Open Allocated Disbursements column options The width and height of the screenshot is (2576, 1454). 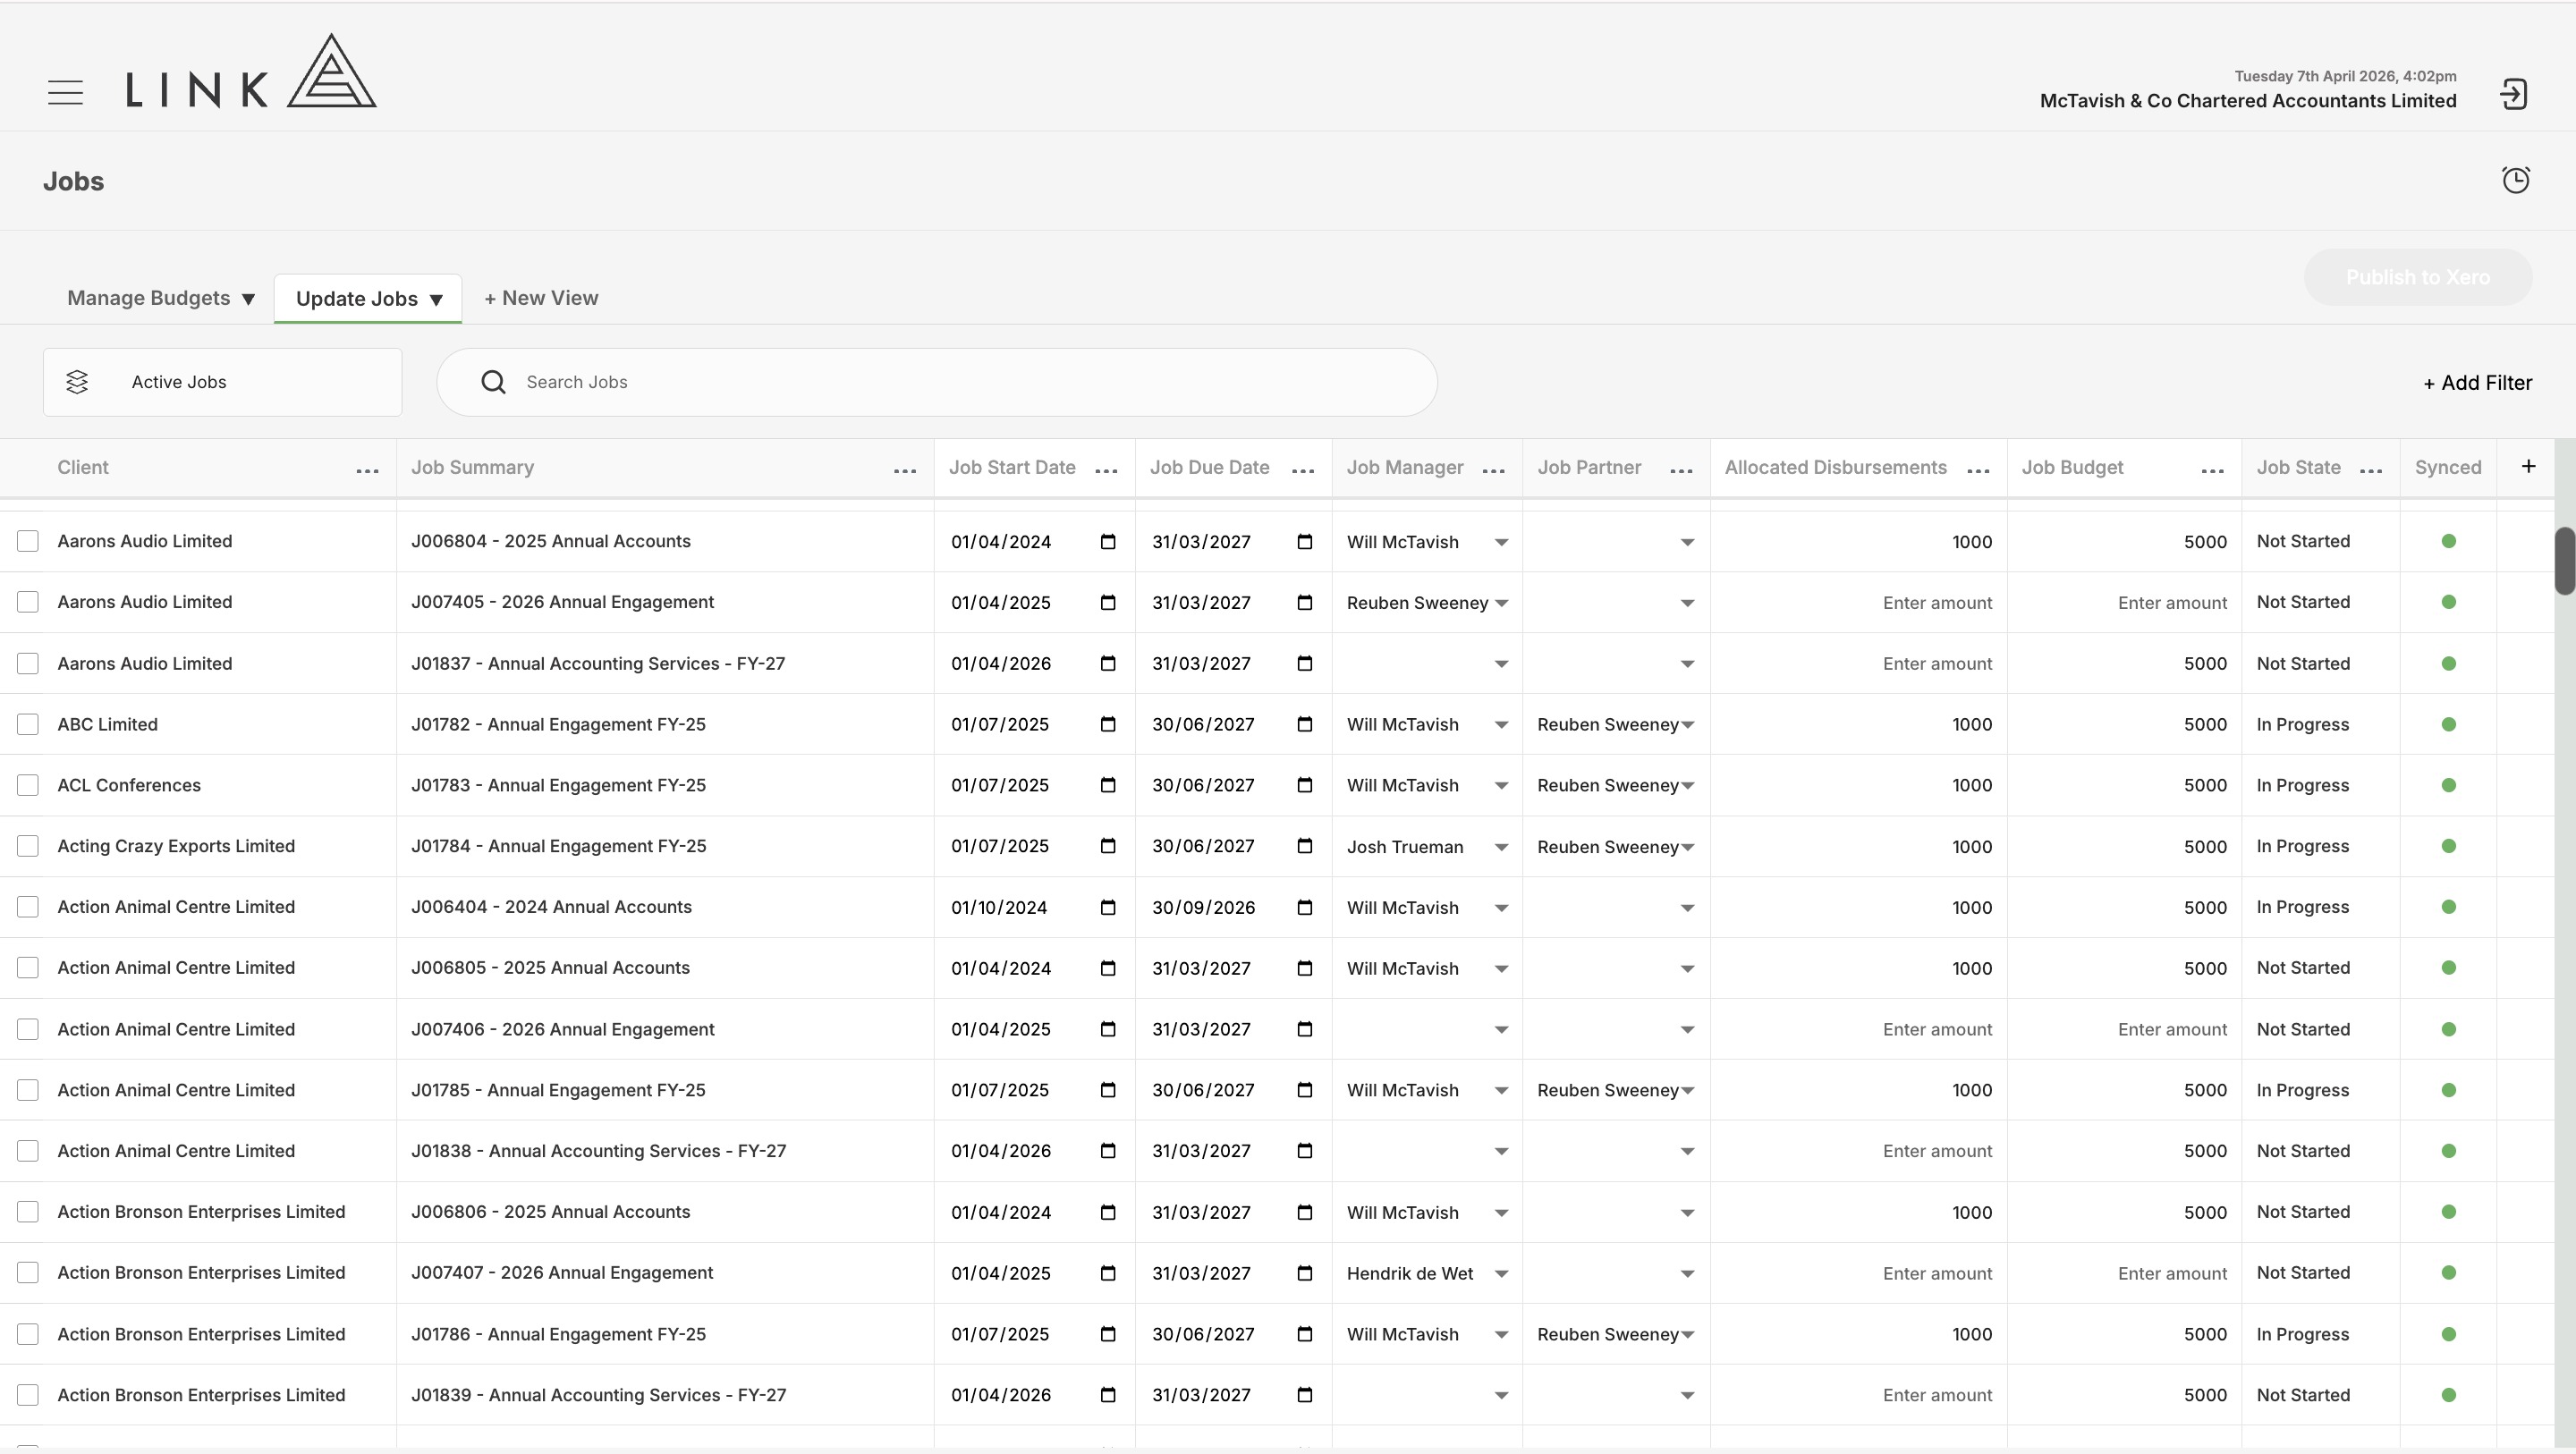(x=1978, y=471)
